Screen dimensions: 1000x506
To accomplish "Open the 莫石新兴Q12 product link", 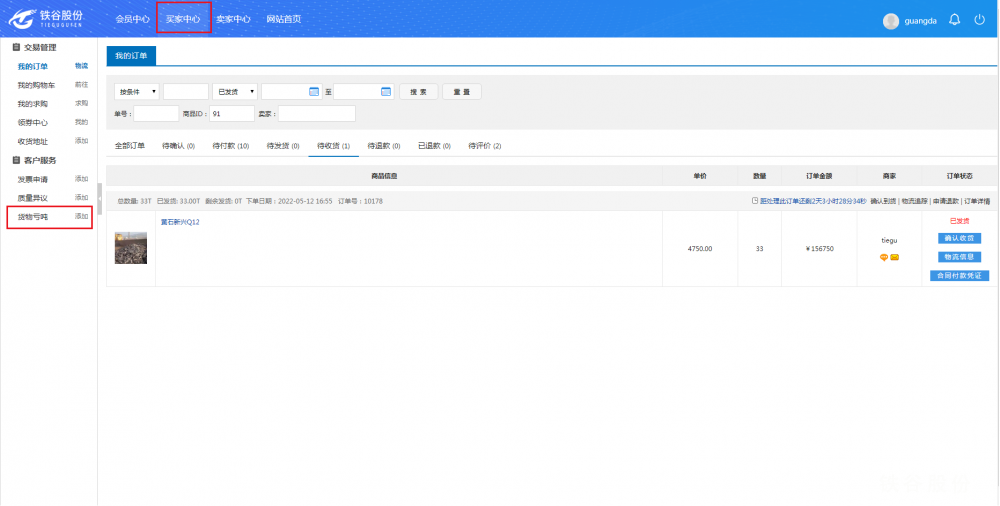I will (x=180, y=222).
